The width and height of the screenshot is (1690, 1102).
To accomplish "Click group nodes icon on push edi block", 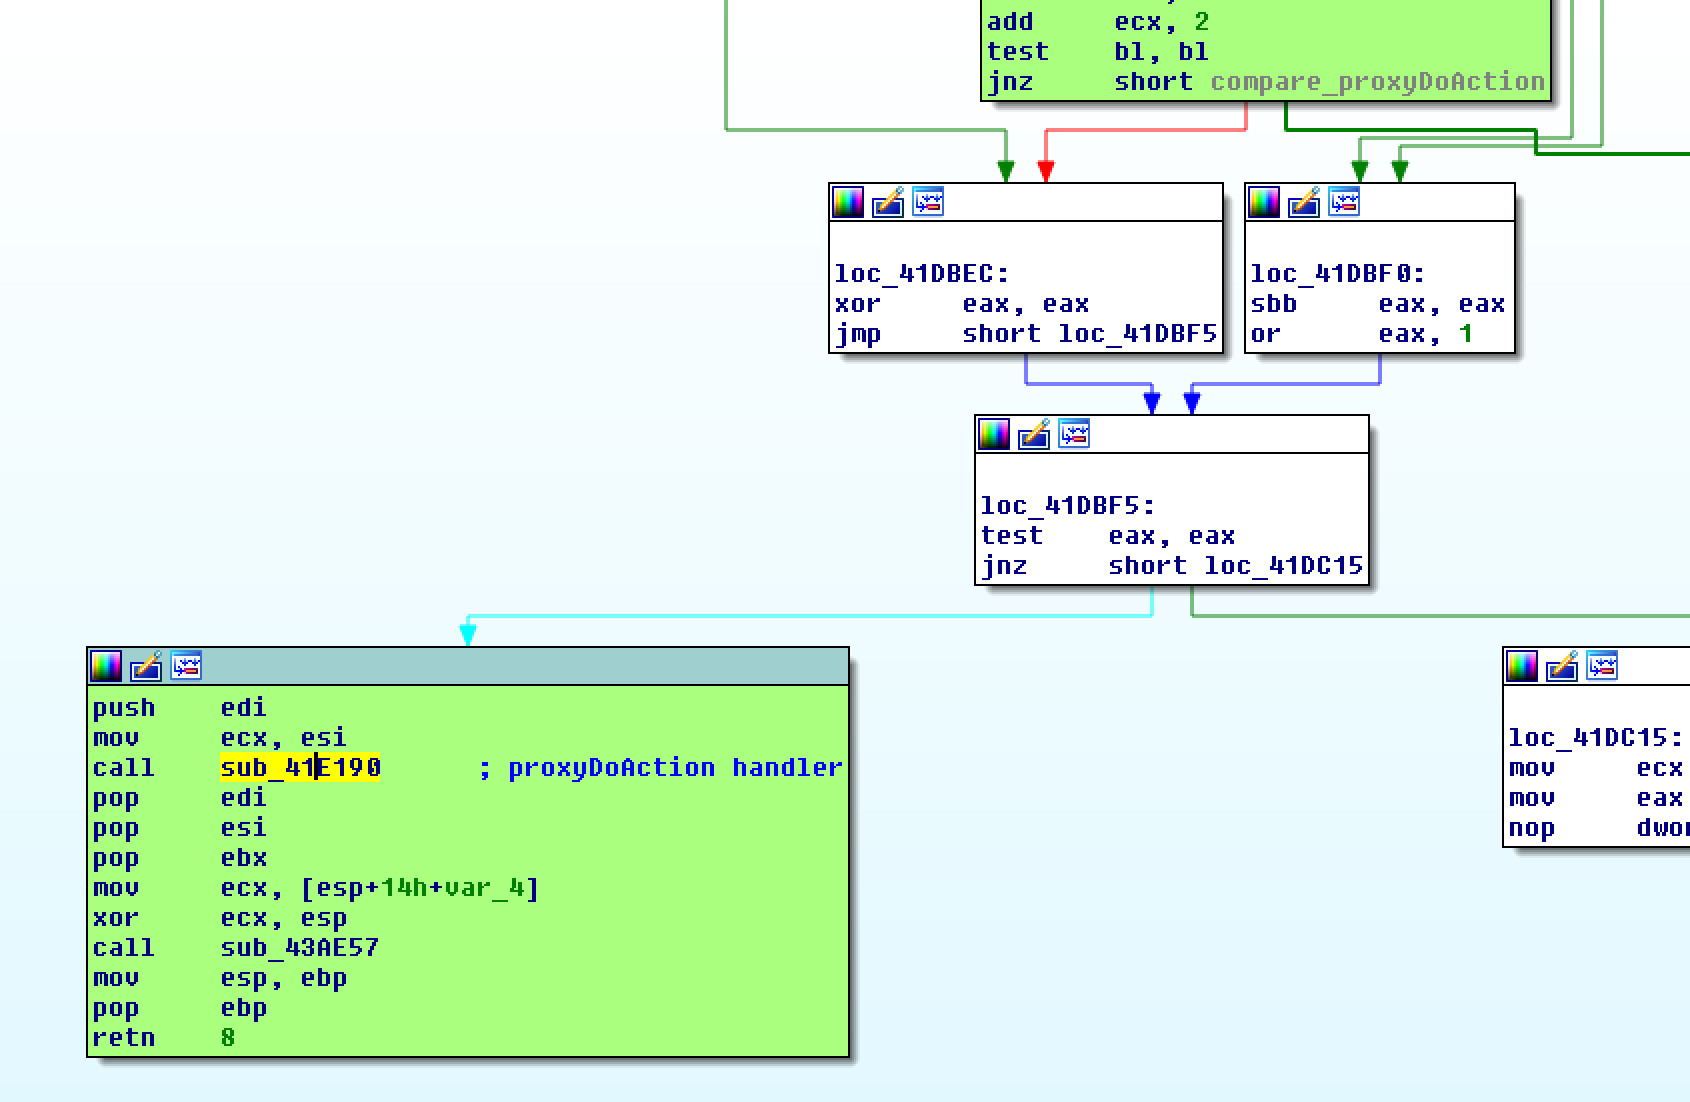I will [186, 667].
